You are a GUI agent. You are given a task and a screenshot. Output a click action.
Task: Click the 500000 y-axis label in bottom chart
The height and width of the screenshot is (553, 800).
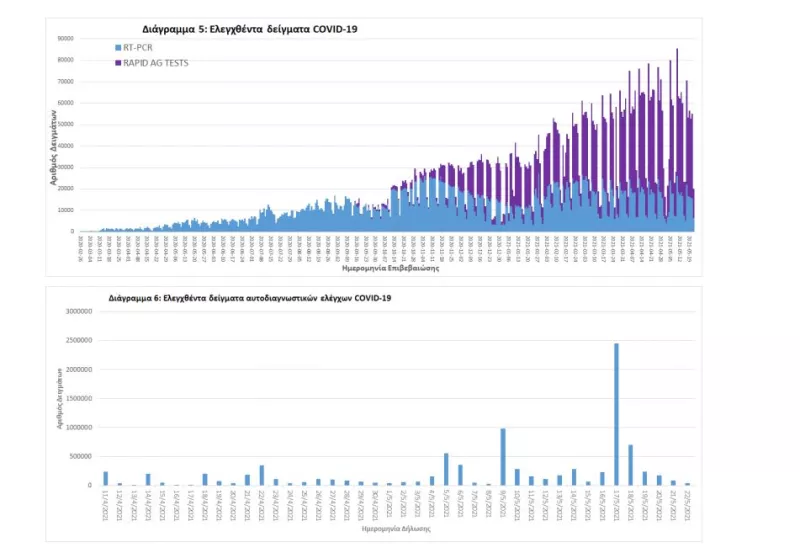pyautogui.click(x=80, y=457)
